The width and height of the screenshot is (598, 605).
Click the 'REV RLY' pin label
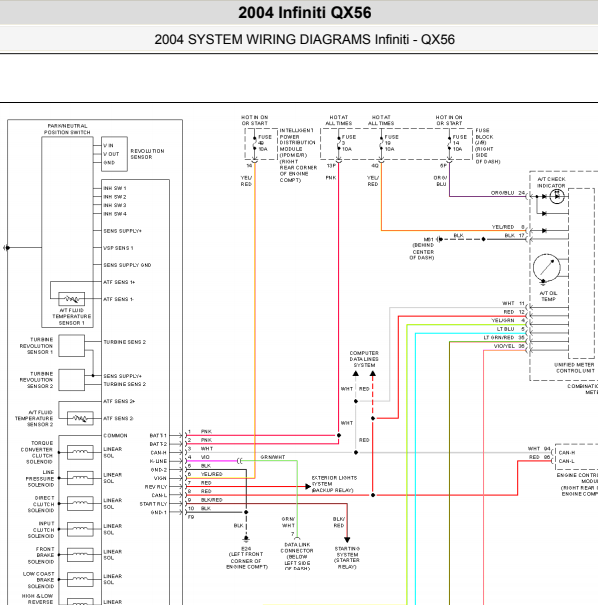click(156, 487)
